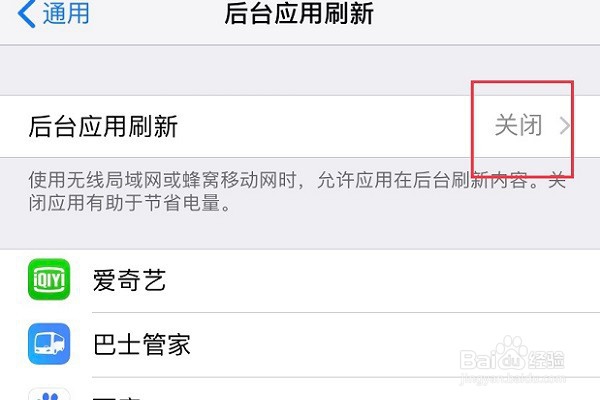The image size is (600, 400).
Task: Change the 关闭 value option
Action: [518, 126]
